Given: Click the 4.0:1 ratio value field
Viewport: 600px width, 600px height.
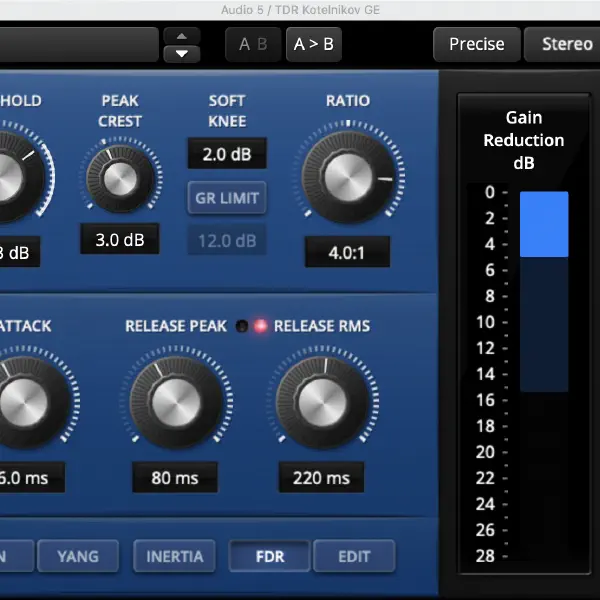Looking at the screenshot, I should (x=346, y=252).
